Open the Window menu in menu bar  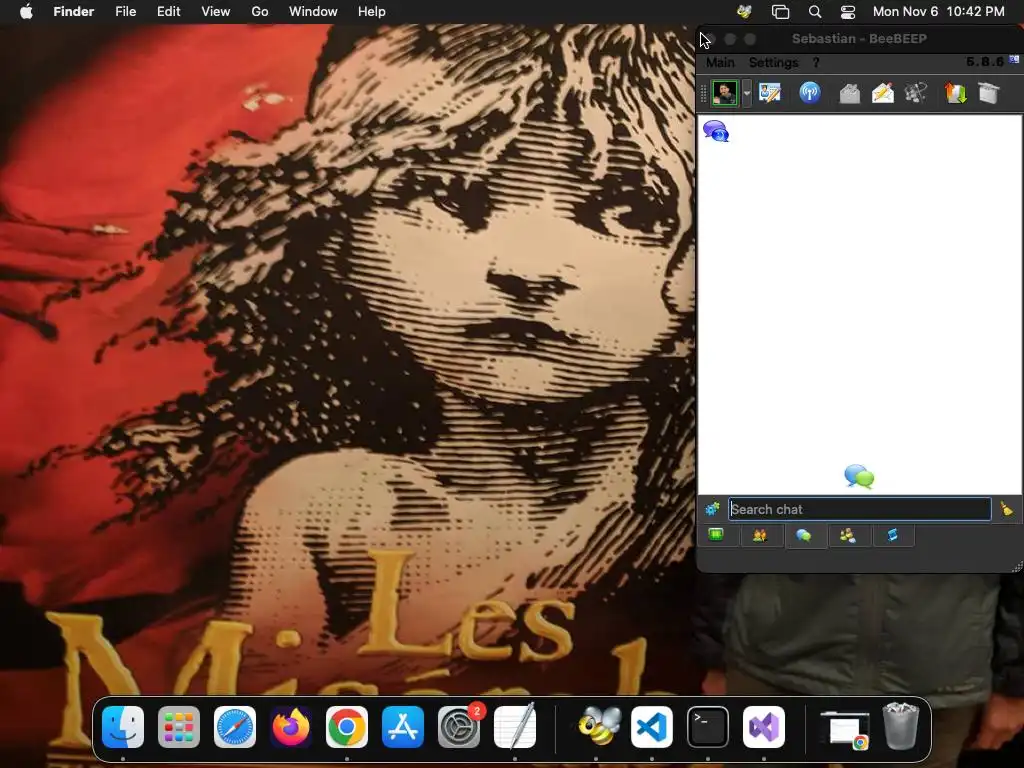point(313,12)
